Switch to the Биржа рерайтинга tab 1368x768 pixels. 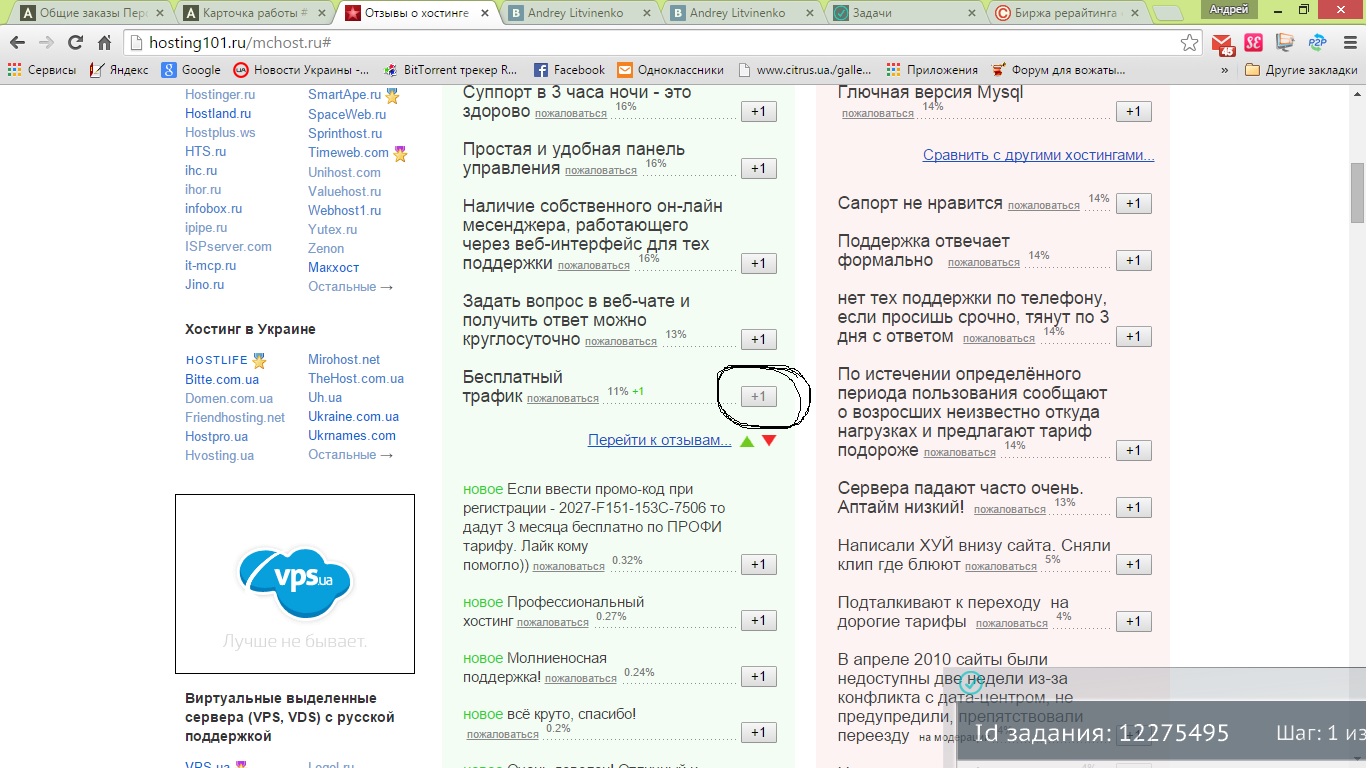tap(1068, 13)
